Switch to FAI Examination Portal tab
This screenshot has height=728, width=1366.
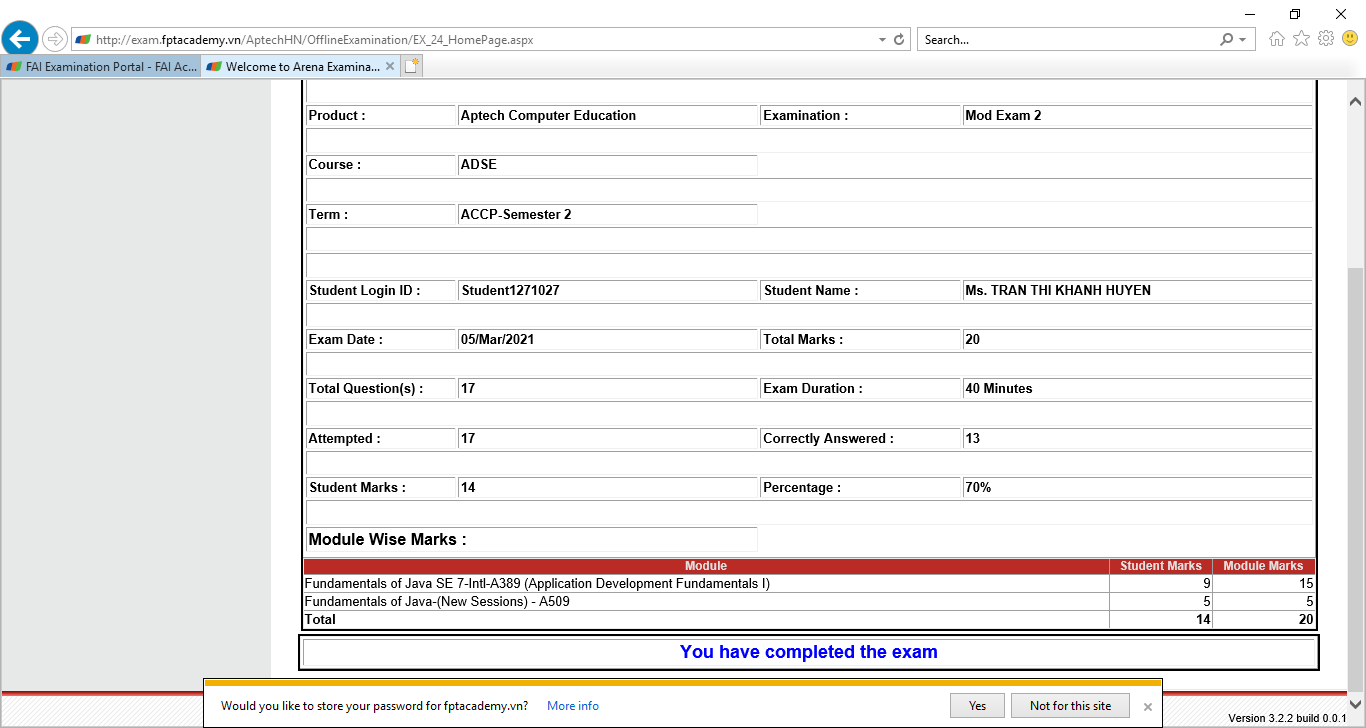[101, 67]
